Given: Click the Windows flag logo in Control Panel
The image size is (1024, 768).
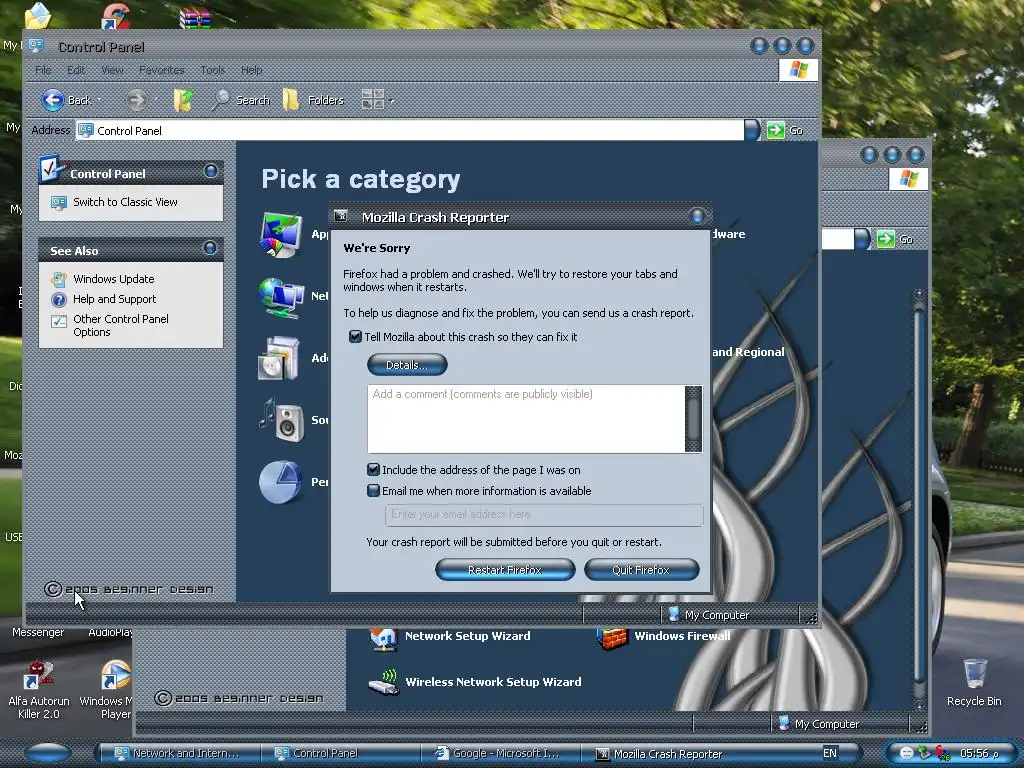Looking at the screenshot, I should [798, 70].
